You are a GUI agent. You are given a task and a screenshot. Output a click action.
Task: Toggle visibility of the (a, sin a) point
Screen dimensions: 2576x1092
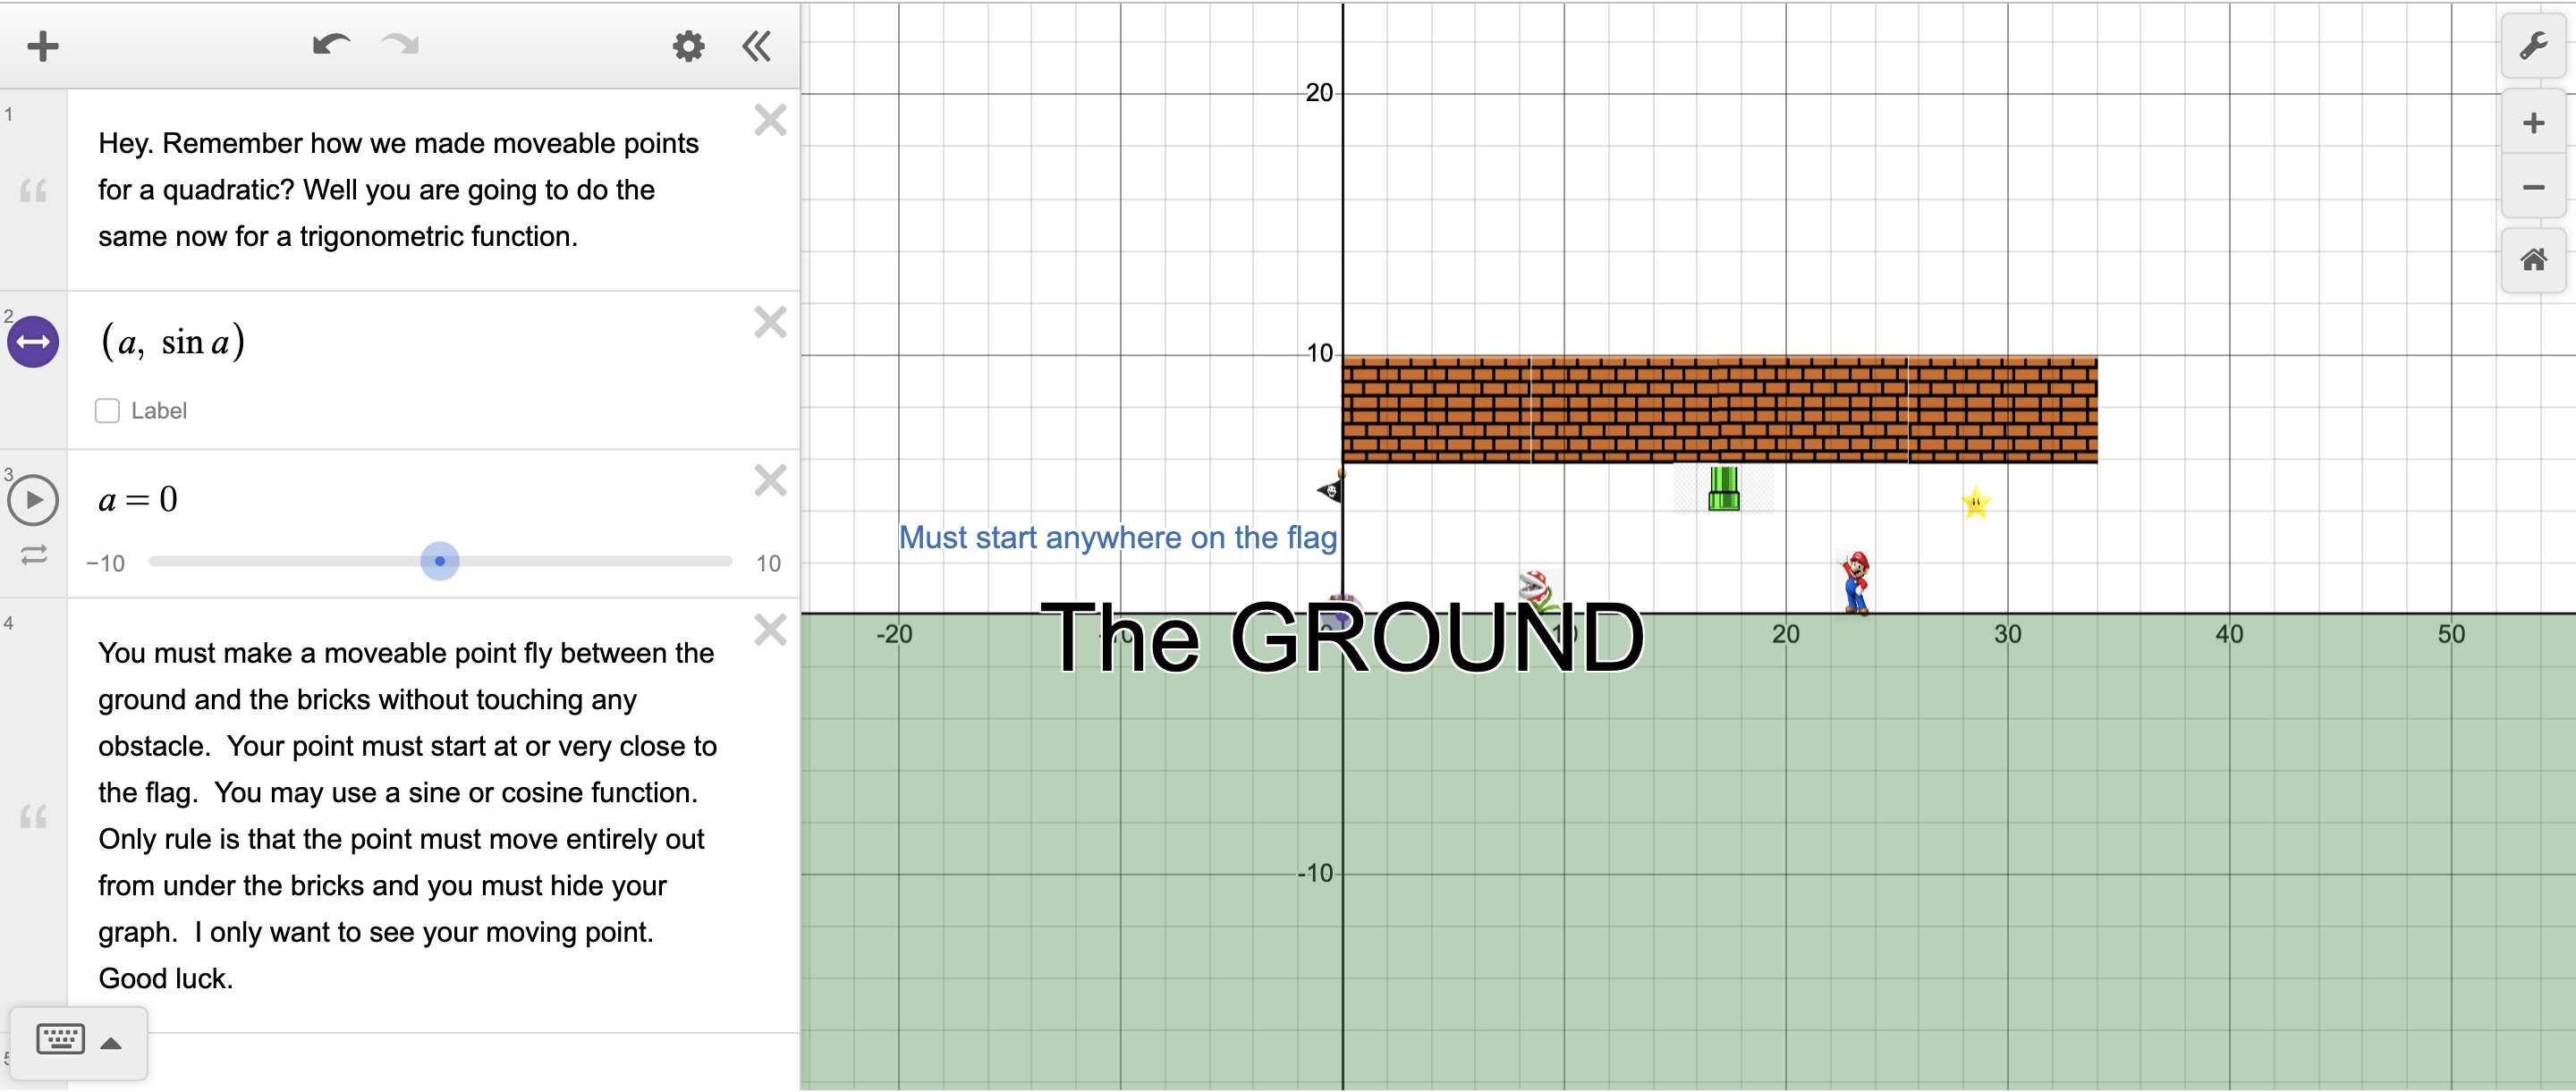[x=33, y=342]
